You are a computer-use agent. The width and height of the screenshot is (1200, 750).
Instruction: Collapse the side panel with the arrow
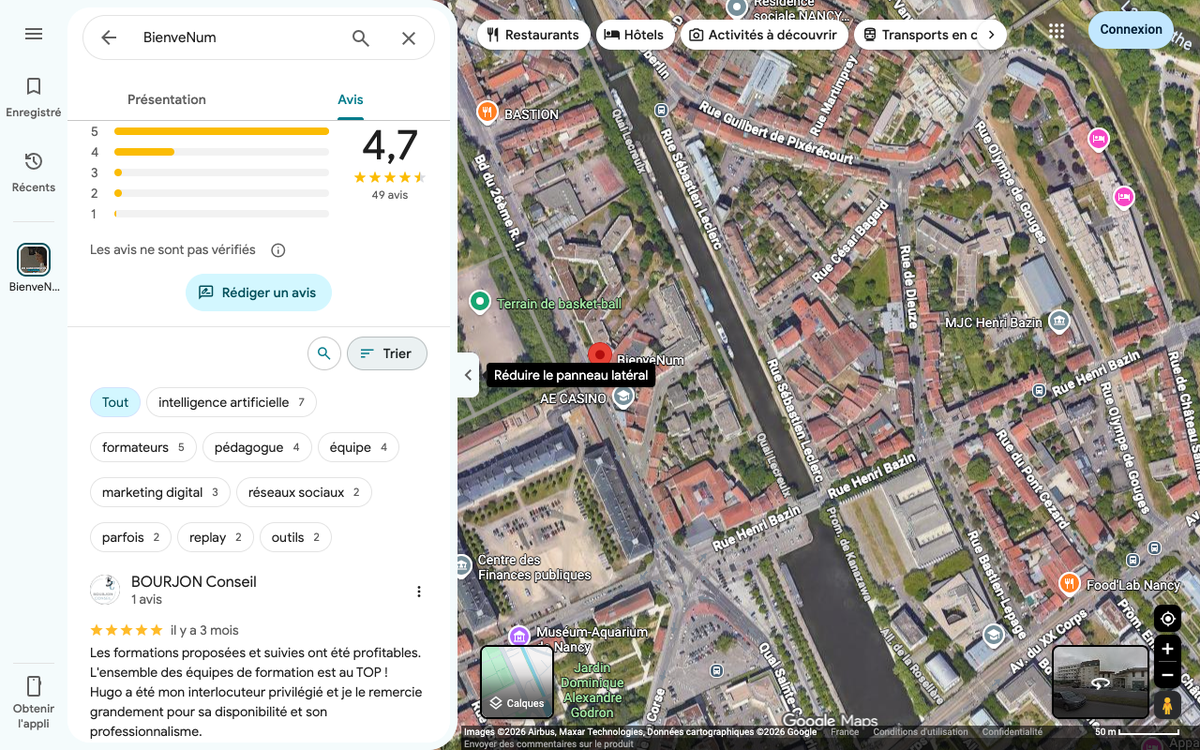point(468,375)
